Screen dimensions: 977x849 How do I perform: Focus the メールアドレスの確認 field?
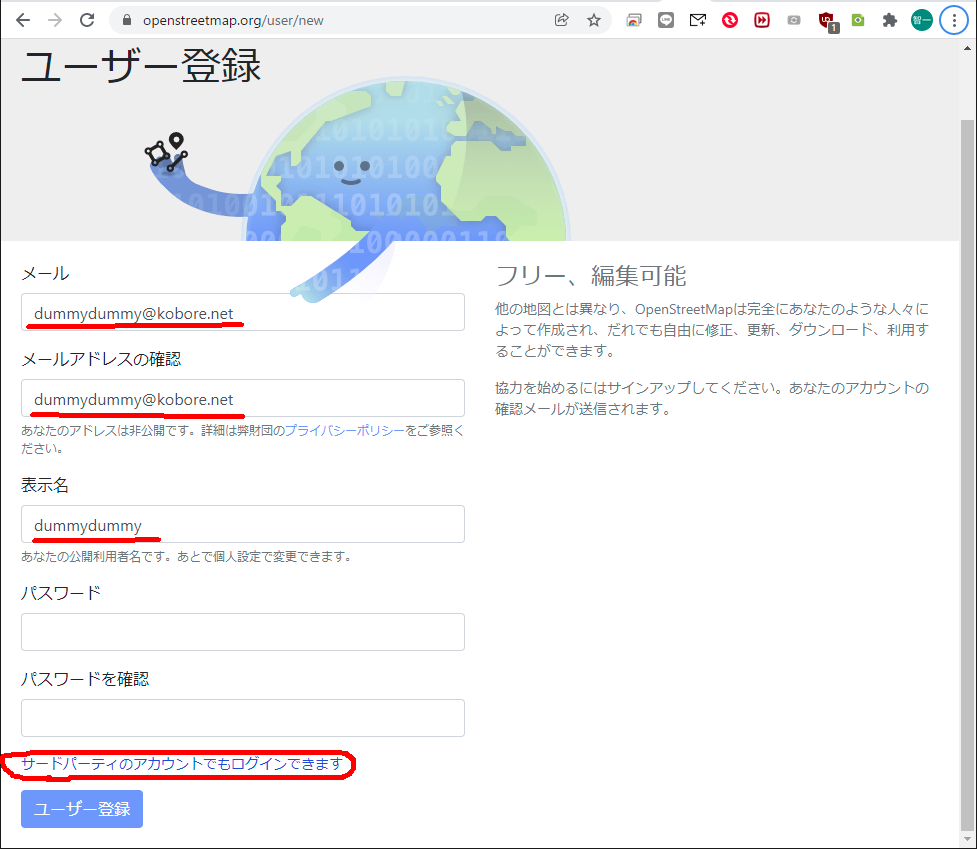pos(243,398)
